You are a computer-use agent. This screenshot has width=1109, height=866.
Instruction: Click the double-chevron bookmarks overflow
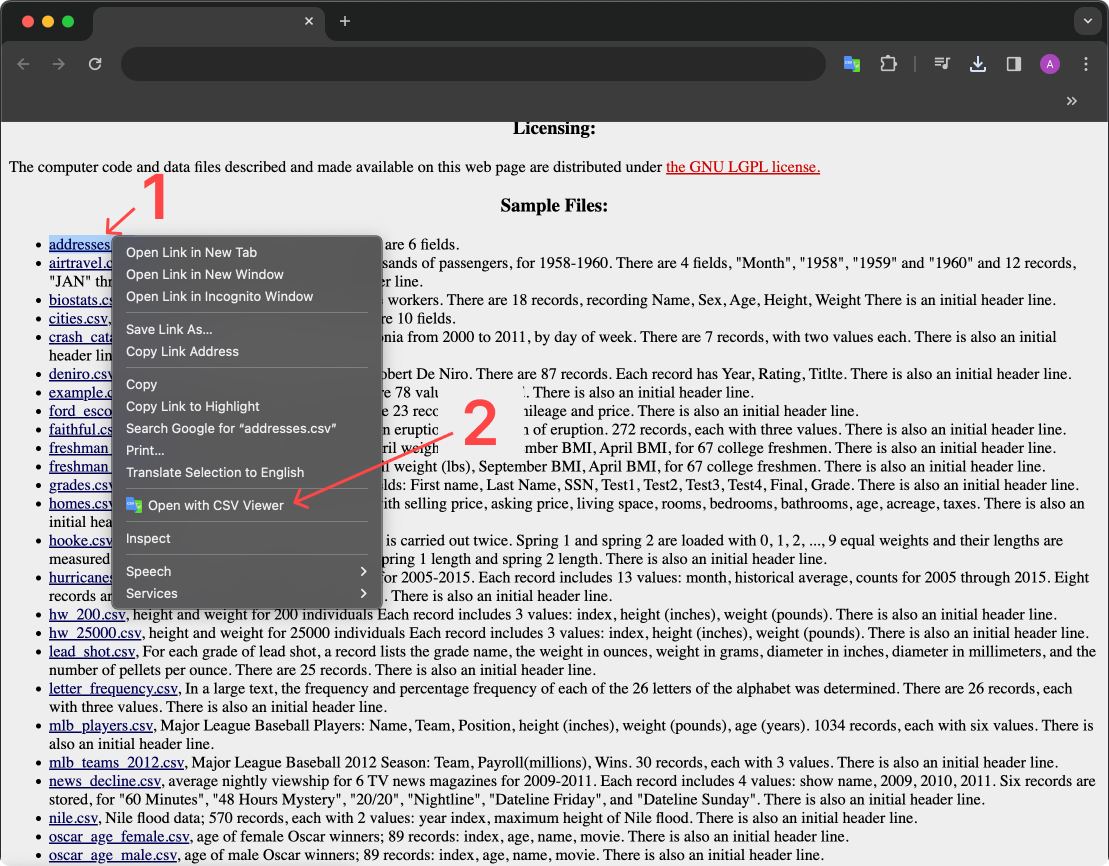[1071, 101]
